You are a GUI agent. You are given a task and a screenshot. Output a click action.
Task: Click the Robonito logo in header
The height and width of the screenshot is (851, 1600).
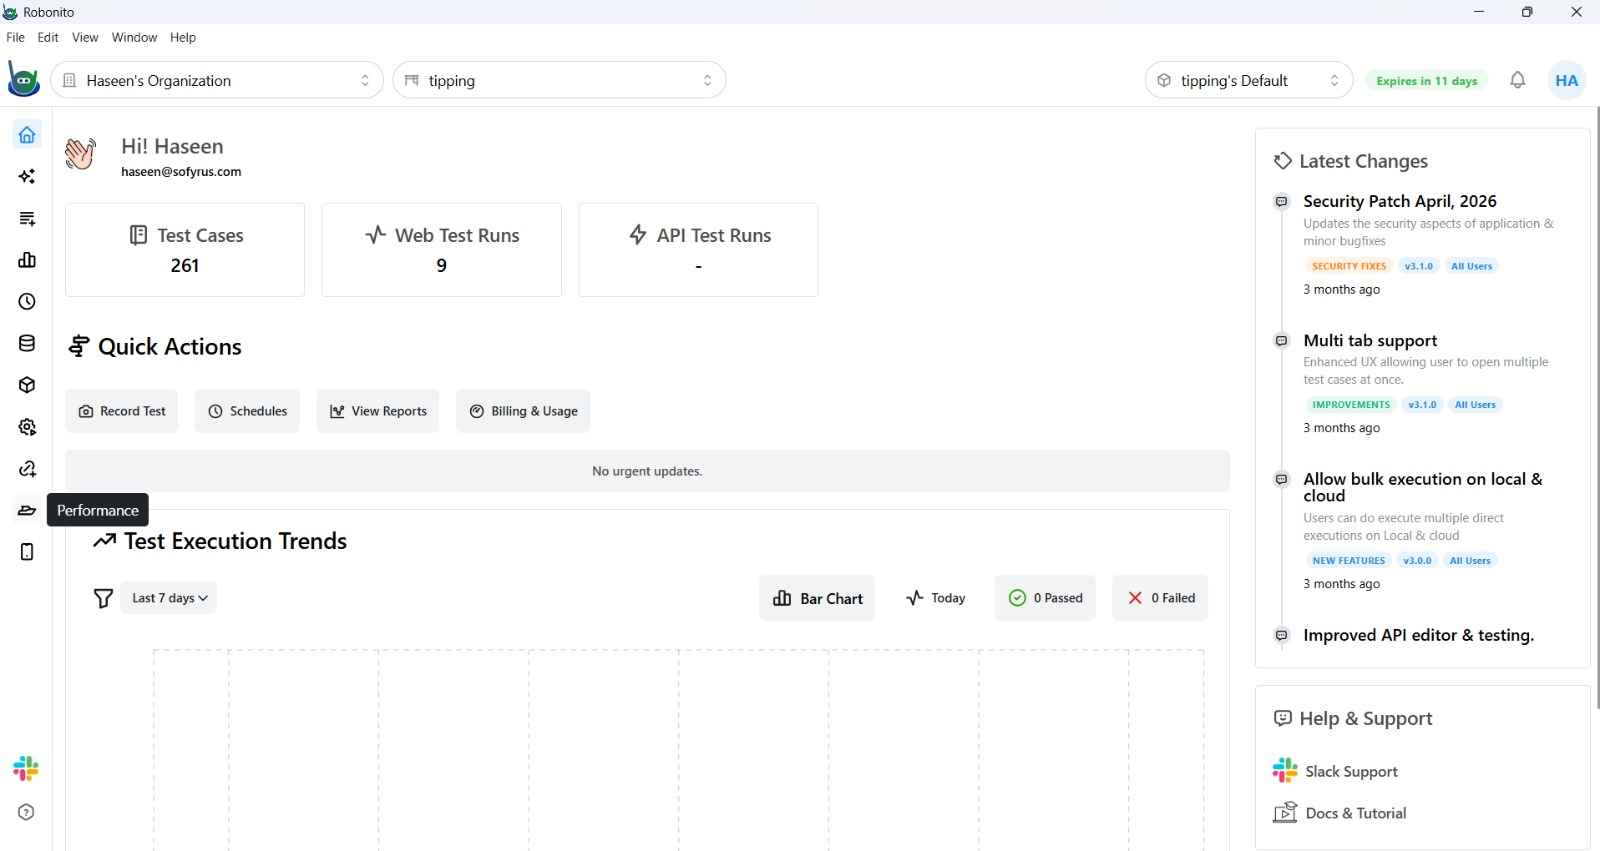[23, 80]
